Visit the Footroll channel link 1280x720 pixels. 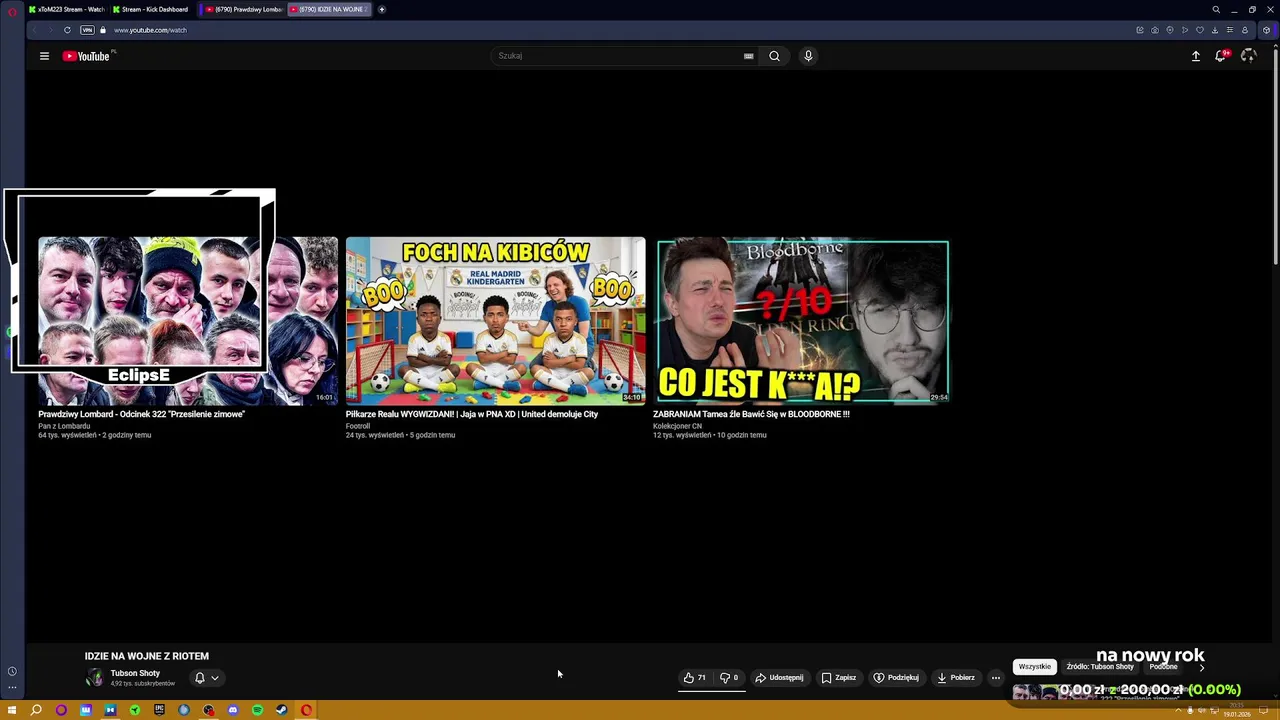click(358, 426)
